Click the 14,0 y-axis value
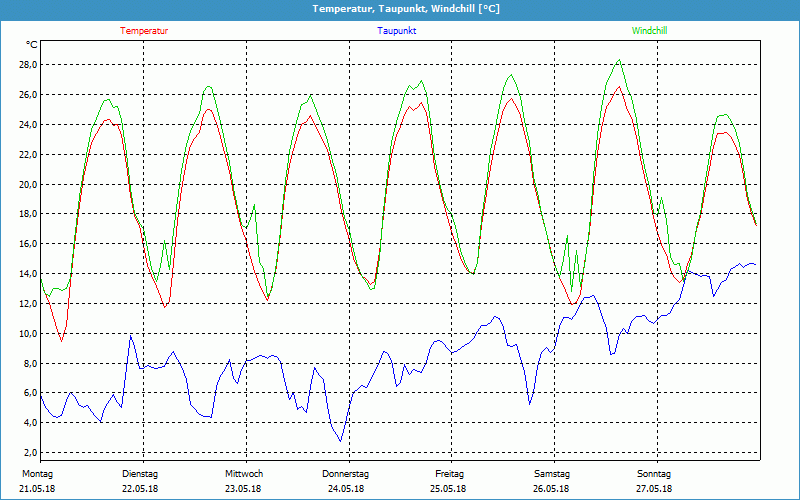 28,273
